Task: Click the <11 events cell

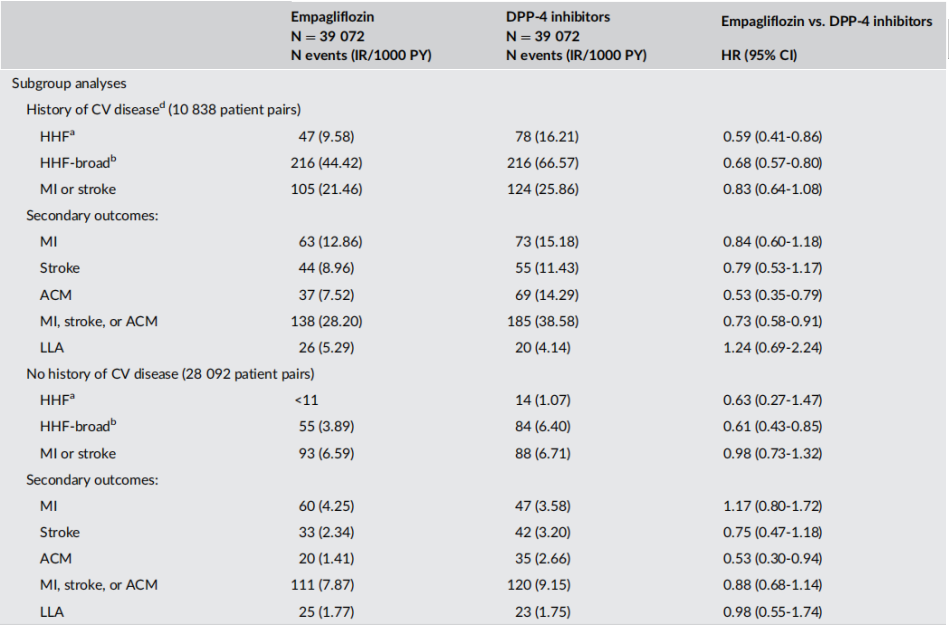Action: pyautogui.click(x=306, y=401)
